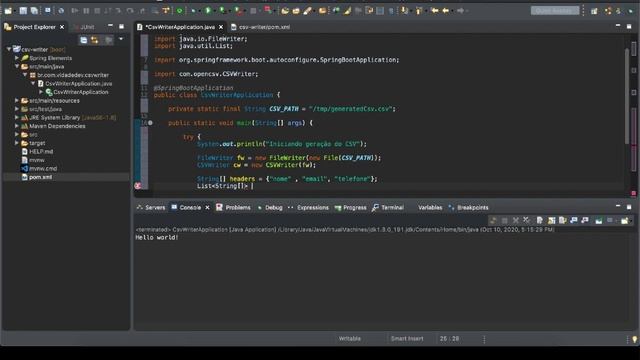
Task: Open the Terminal tab
Action: (x=388, y=207)
